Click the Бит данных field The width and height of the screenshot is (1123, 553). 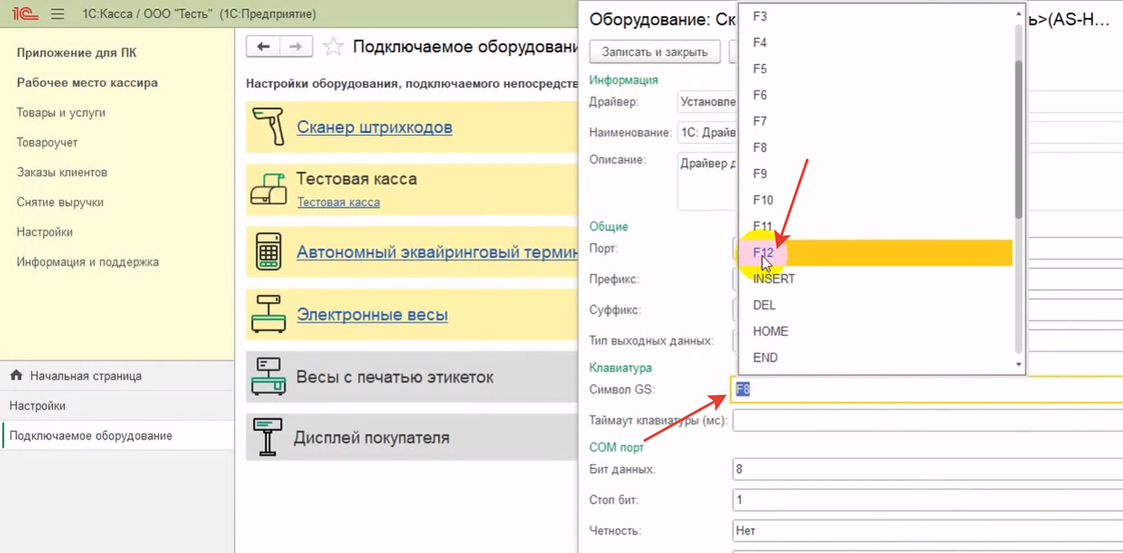click(x=927, y=469)
